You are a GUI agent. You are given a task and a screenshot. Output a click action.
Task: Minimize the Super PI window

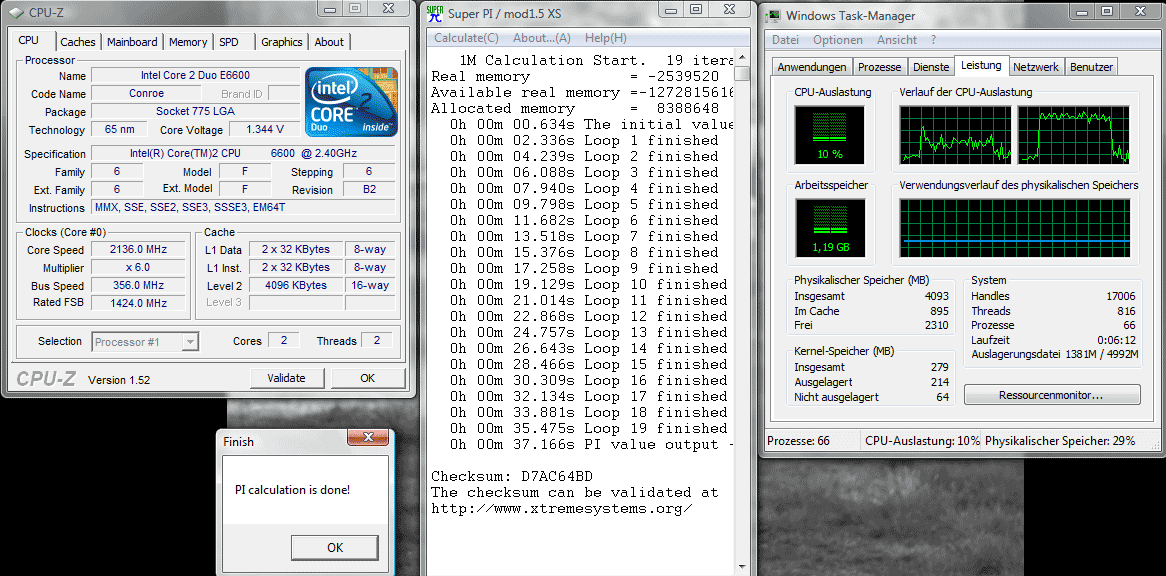(669, 10)
